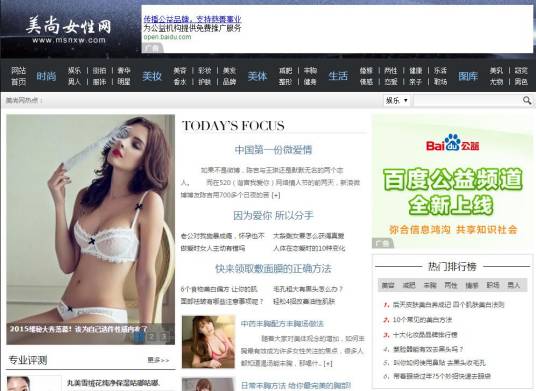This screenshot has height=391, width=536.
Task: Select 健康 subcategory under 生活
Action: click(x=416, y=70)
